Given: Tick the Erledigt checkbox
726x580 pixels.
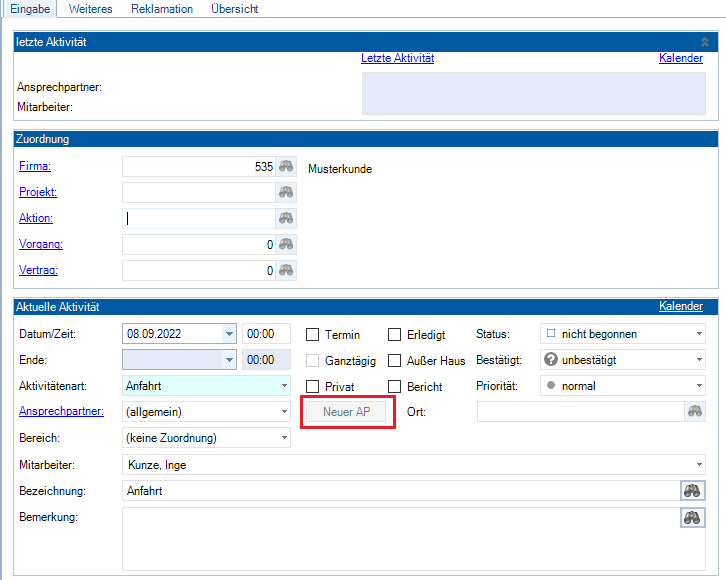Looking at the screenshot, I should (395, 335).
